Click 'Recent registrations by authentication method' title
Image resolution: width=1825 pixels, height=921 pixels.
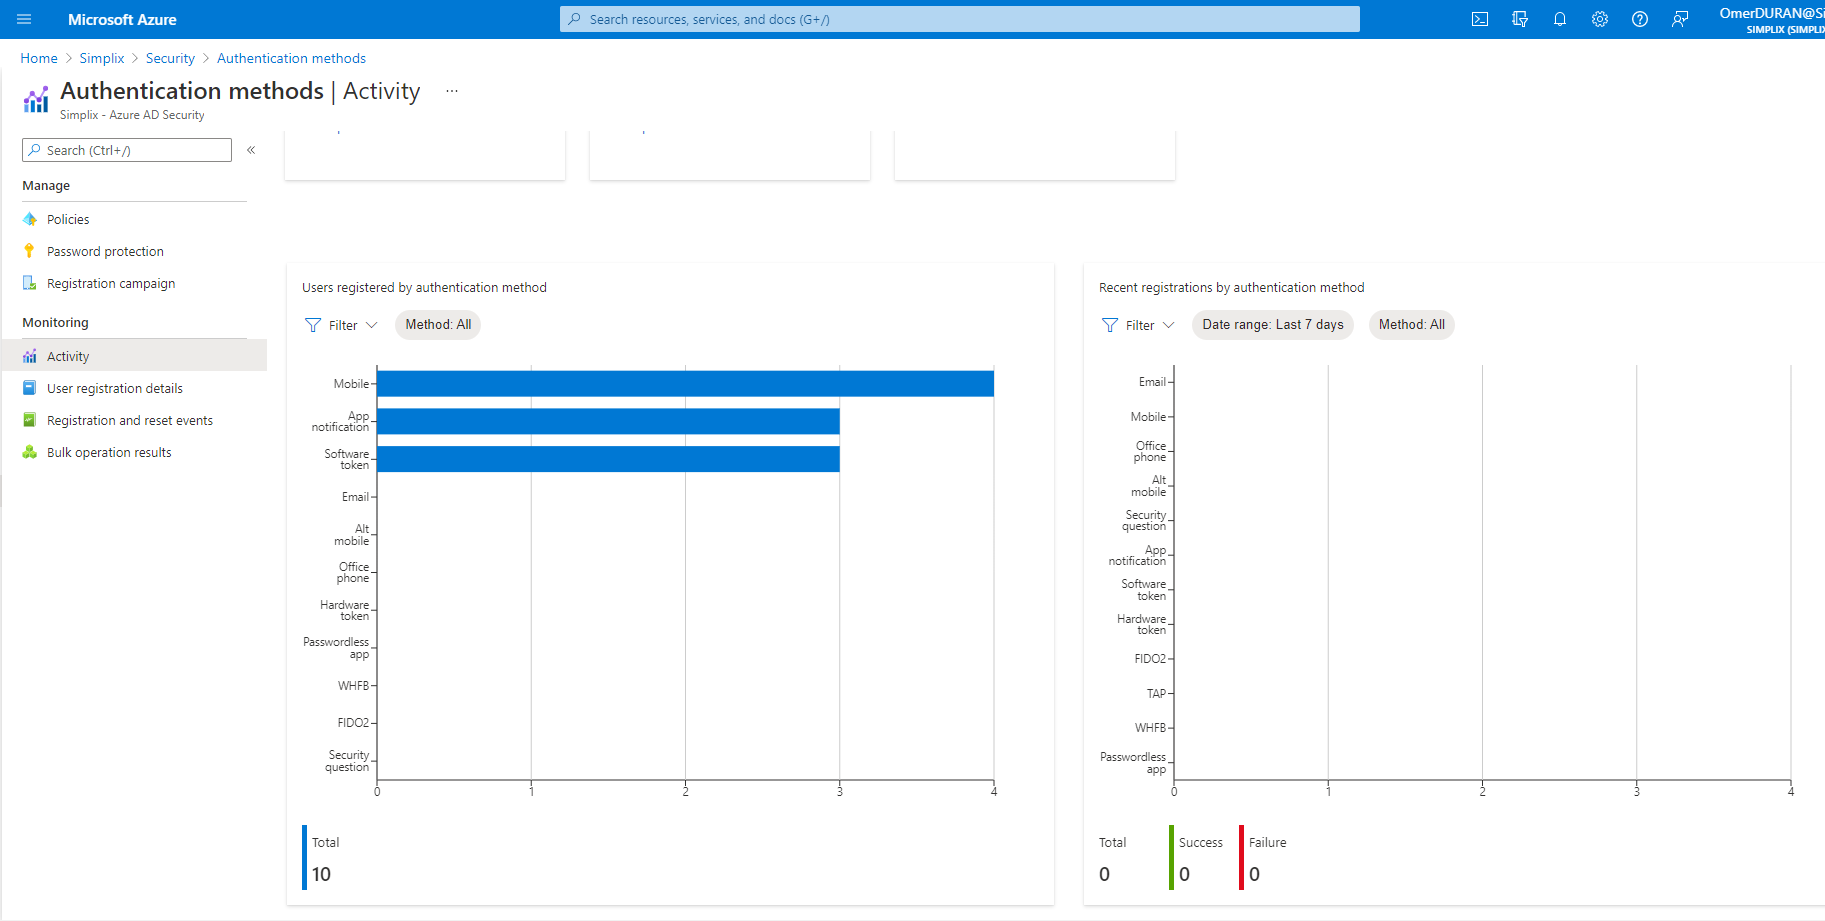[x=1231, y=287]
